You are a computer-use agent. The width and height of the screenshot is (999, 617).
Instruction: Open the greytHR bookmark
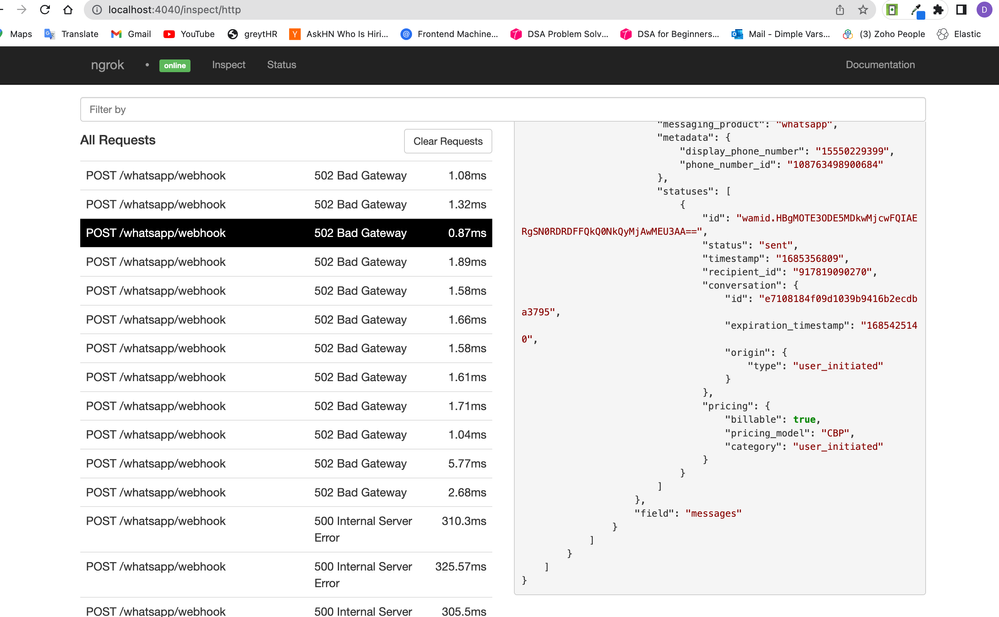(x=252, y=34)
